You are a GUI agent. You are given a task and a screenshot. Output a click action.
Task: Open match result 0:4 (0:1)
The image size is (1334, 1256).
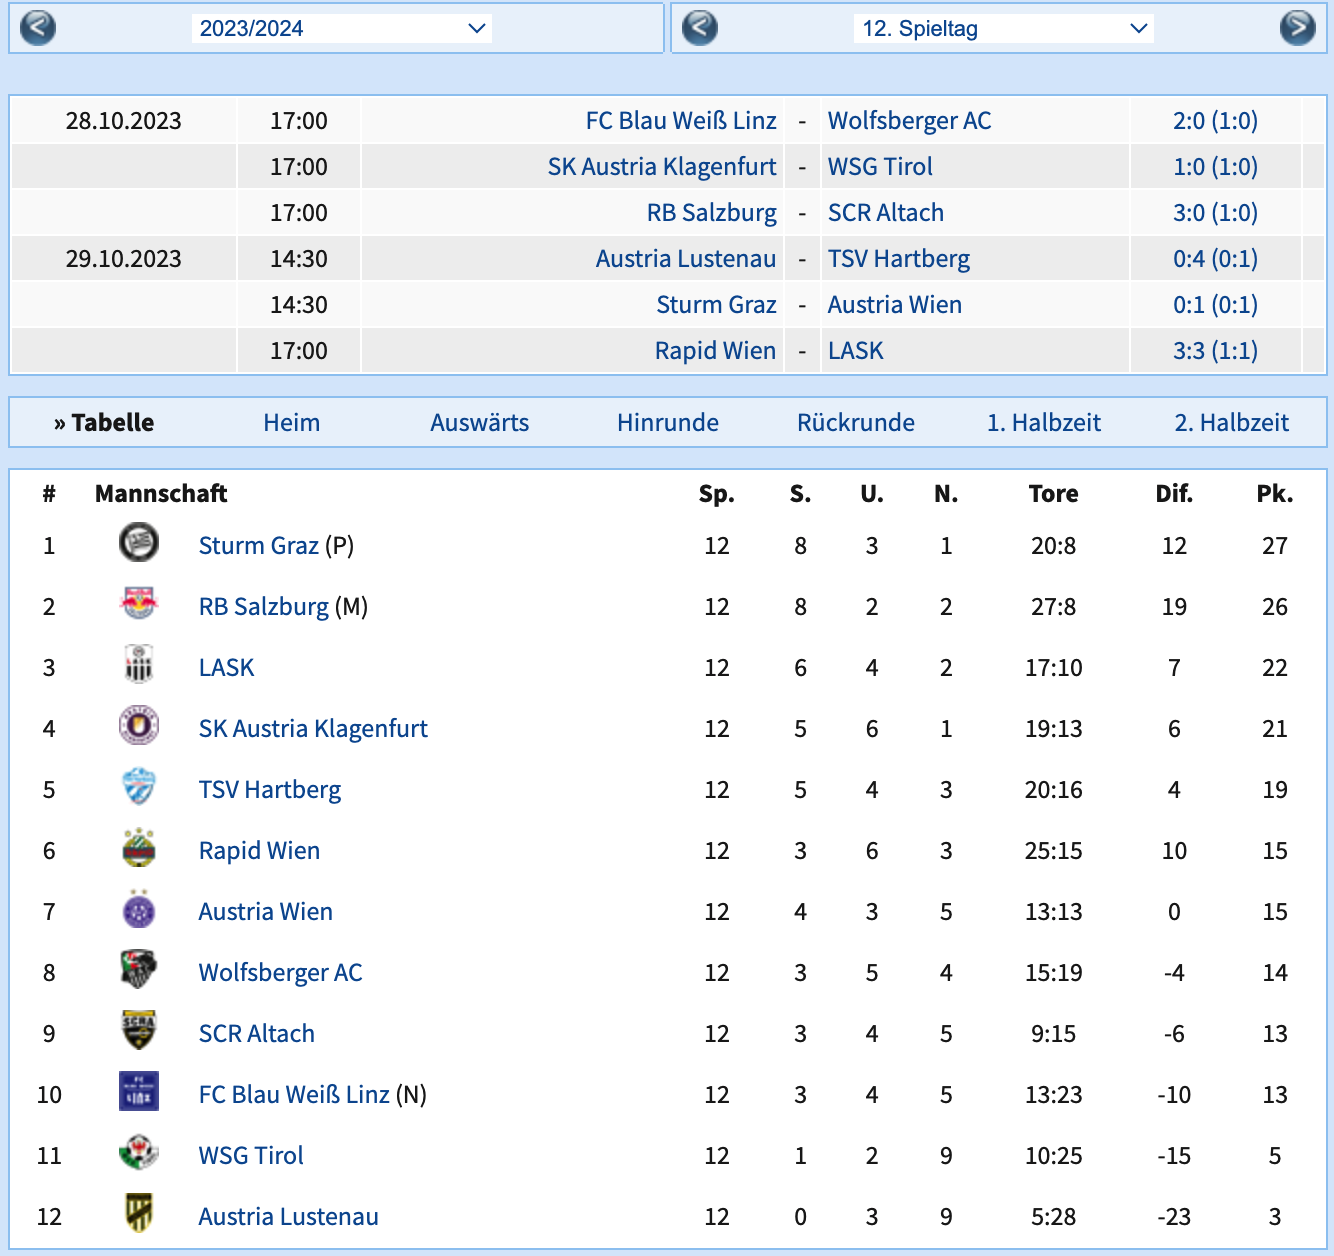pos(1216,259)
